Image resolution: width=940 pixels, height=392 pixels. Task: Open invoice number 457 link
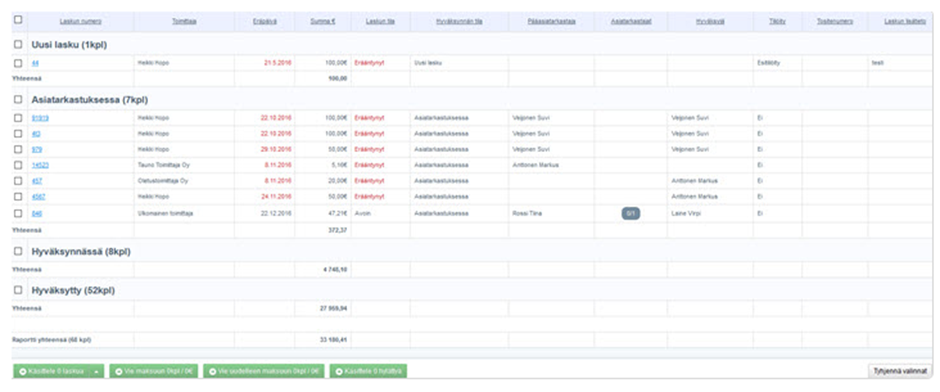(x=37, y=180)
